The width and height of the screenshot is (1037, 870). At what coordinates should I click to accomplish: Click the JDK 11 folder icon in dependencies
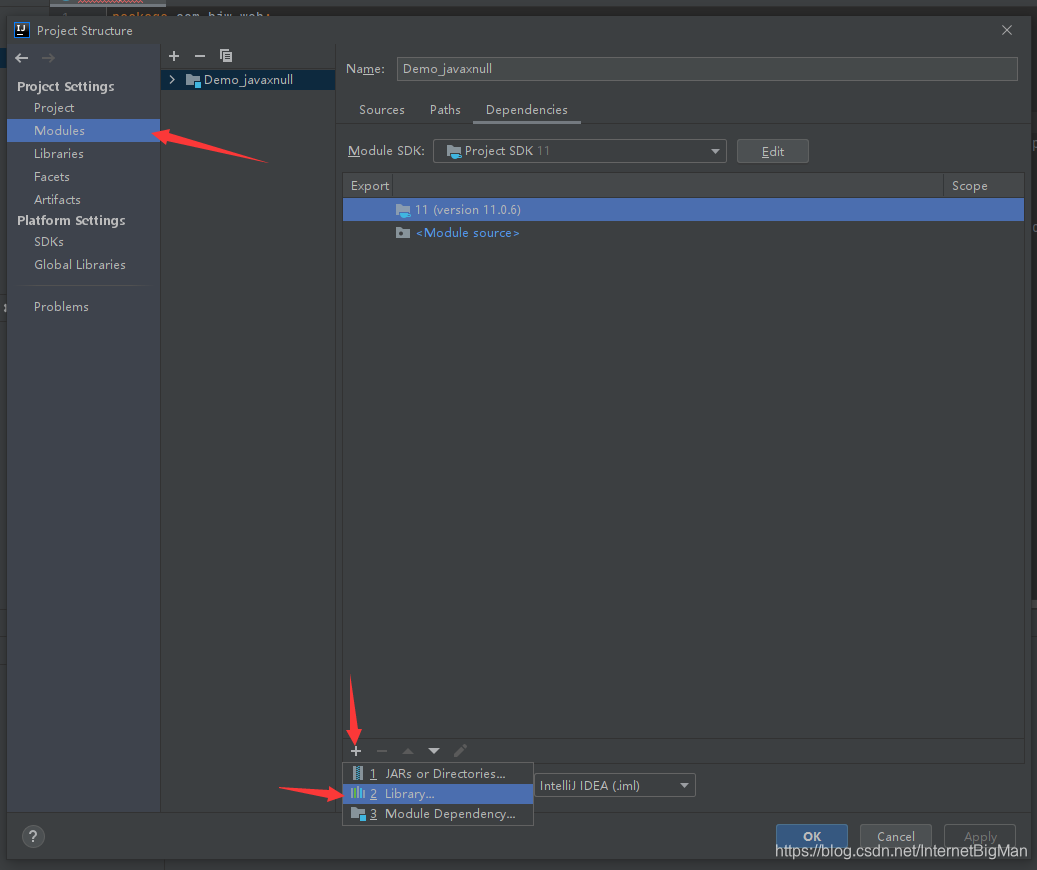pyautogui.click(x=403, y=210)
